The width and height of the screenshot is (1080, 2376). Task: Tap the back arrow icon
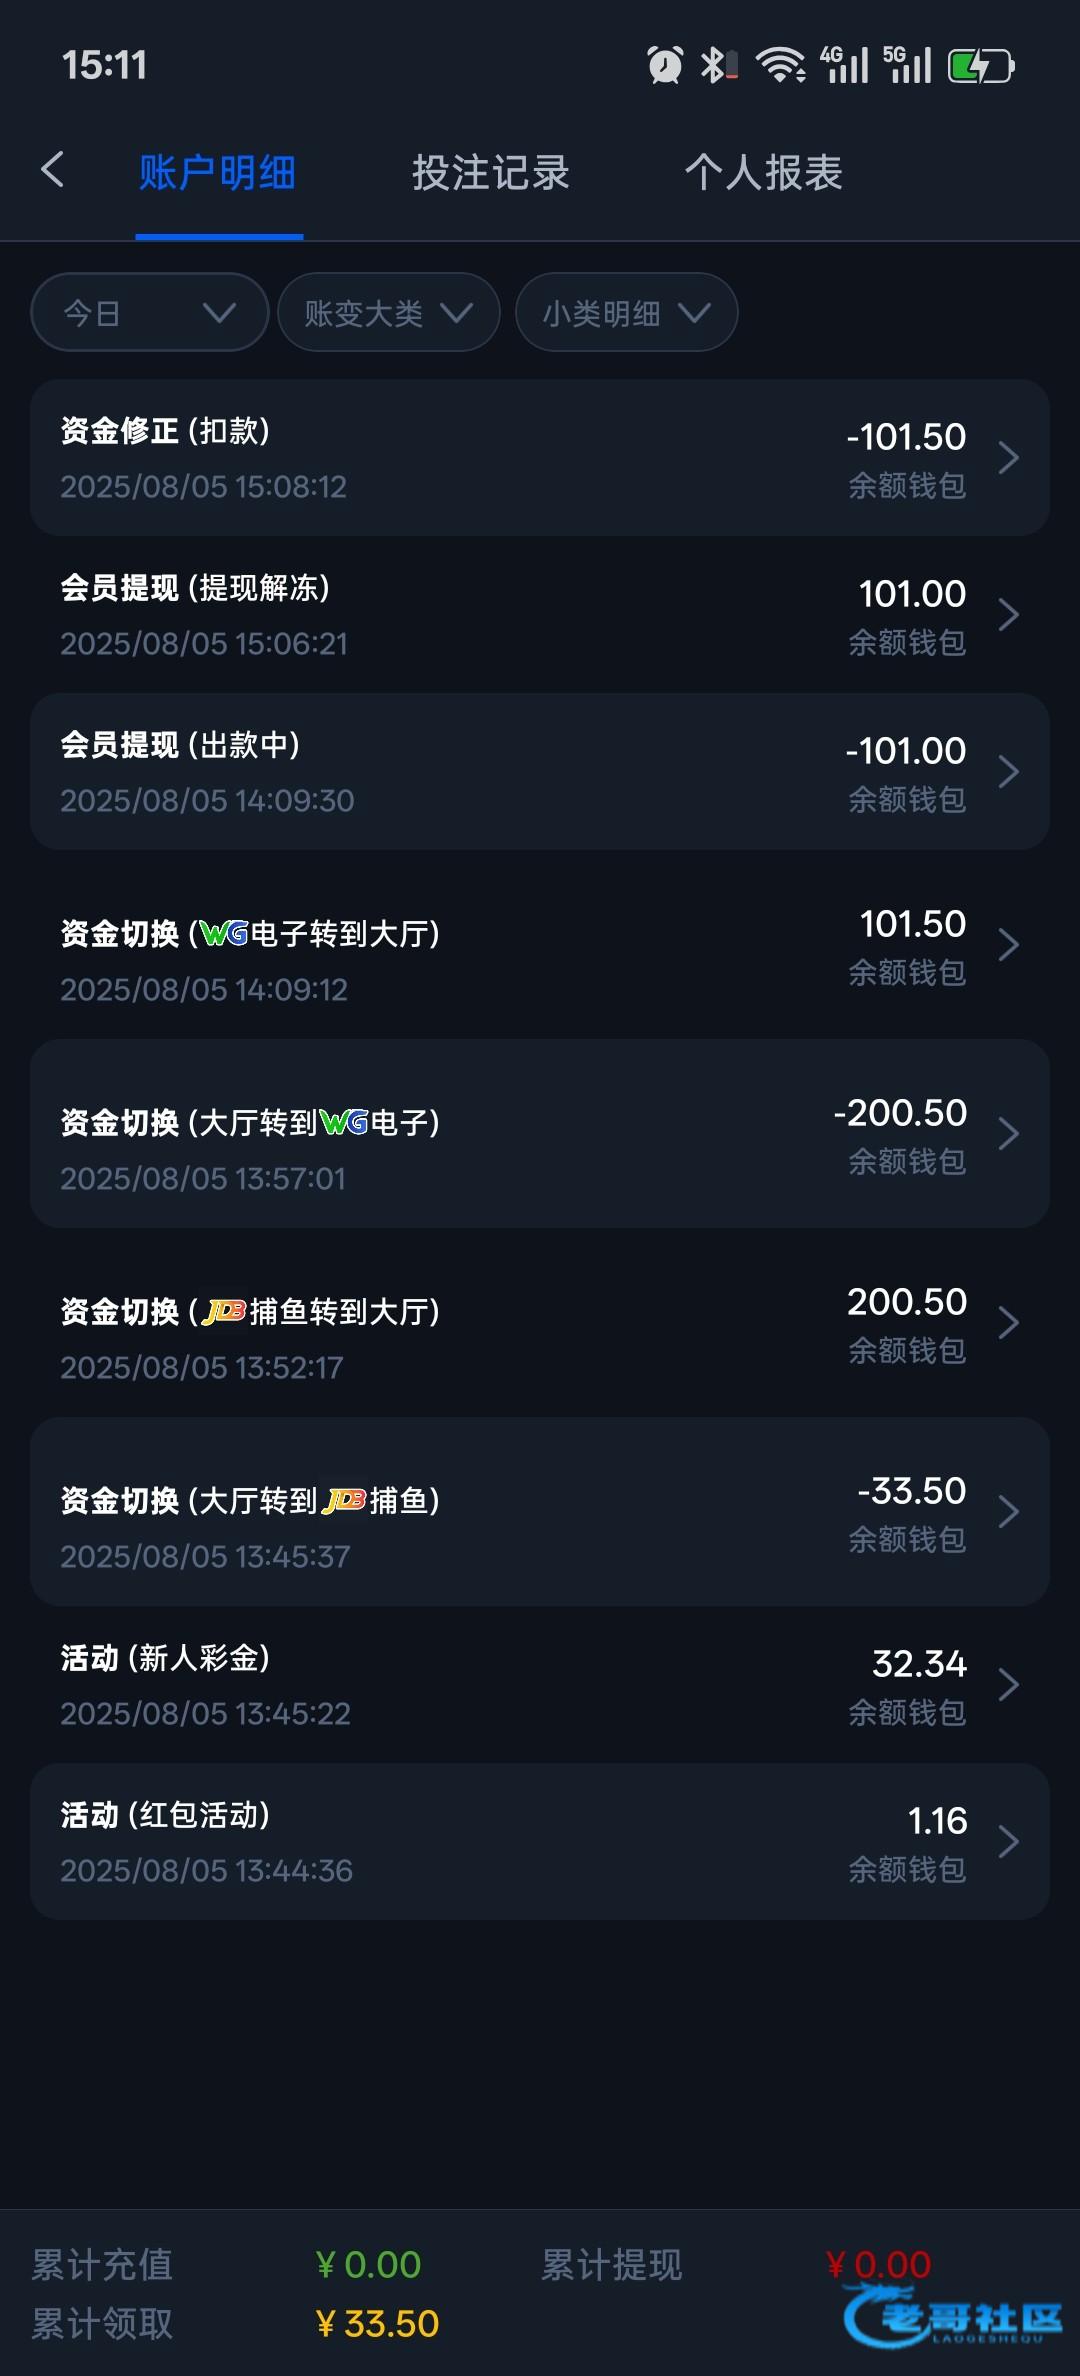click(x=53, y=170)
